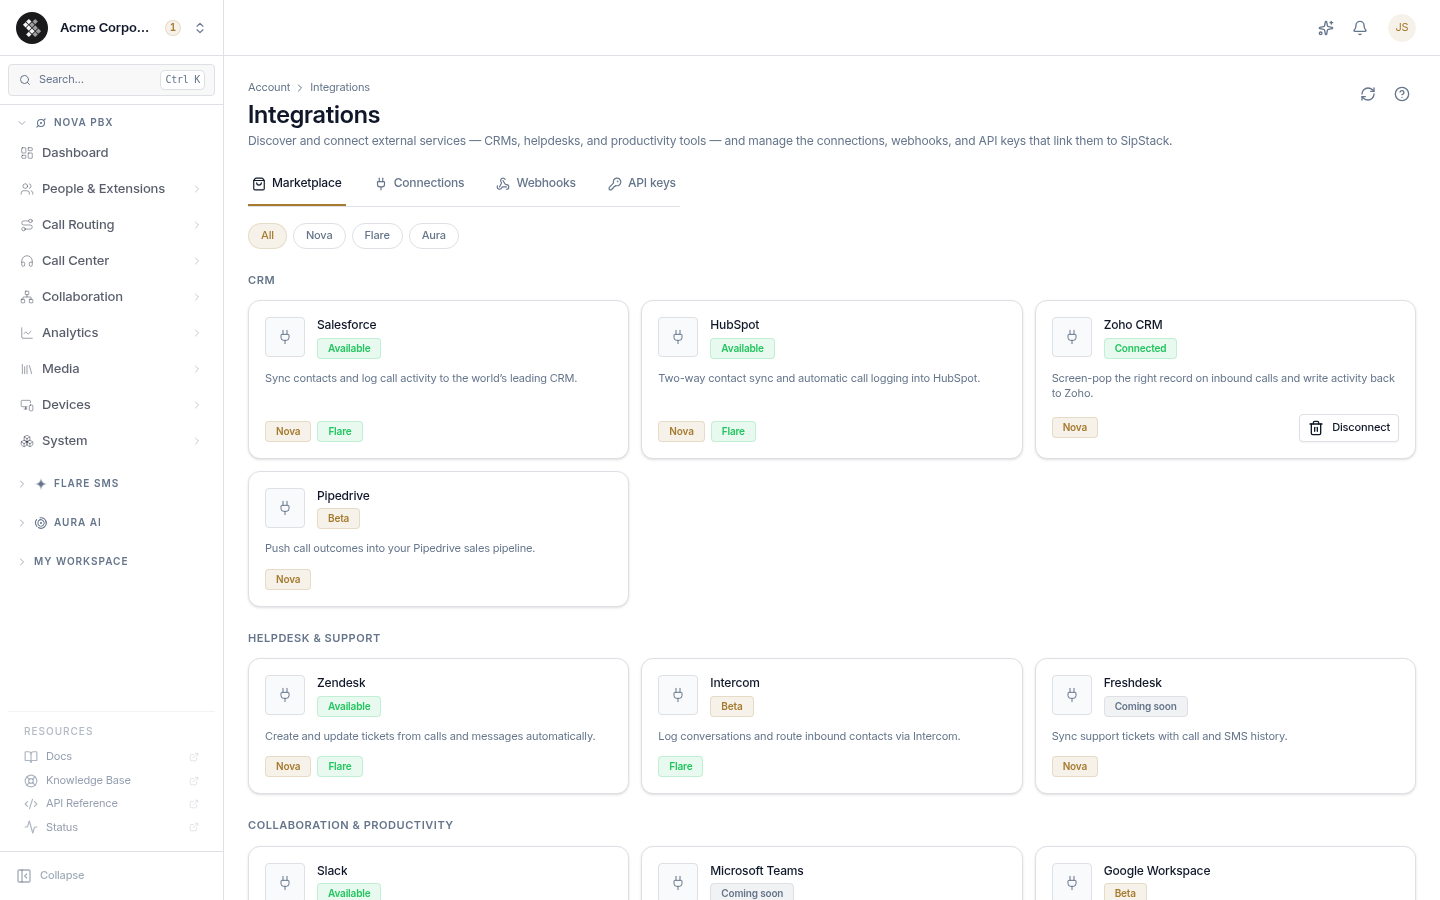Click the Docs book icon
Viewport: 1440px width, 900px height.
coord(31,757)
